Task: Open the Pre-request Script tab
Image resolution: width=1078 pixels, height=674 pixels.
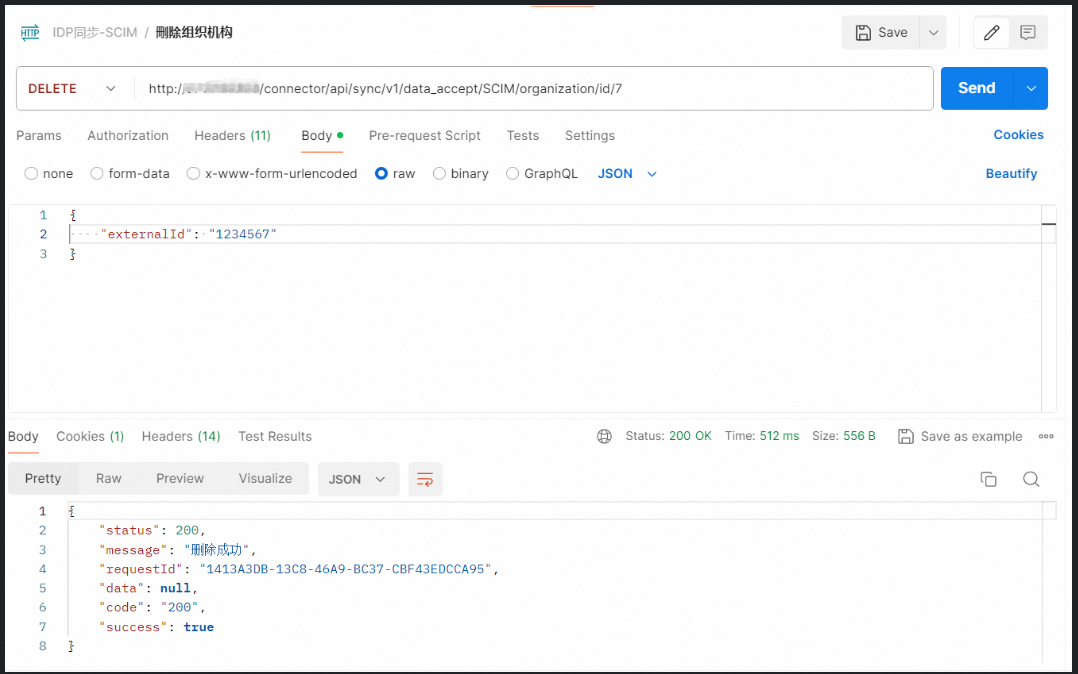Action: click(x=424, y=136)
